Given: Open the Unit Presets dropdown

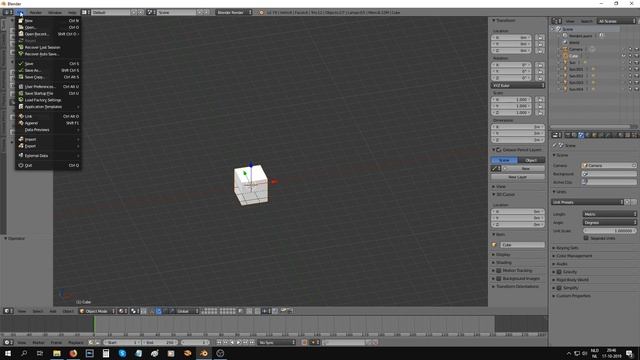Looking at the screenshot, I should (588, 202).
